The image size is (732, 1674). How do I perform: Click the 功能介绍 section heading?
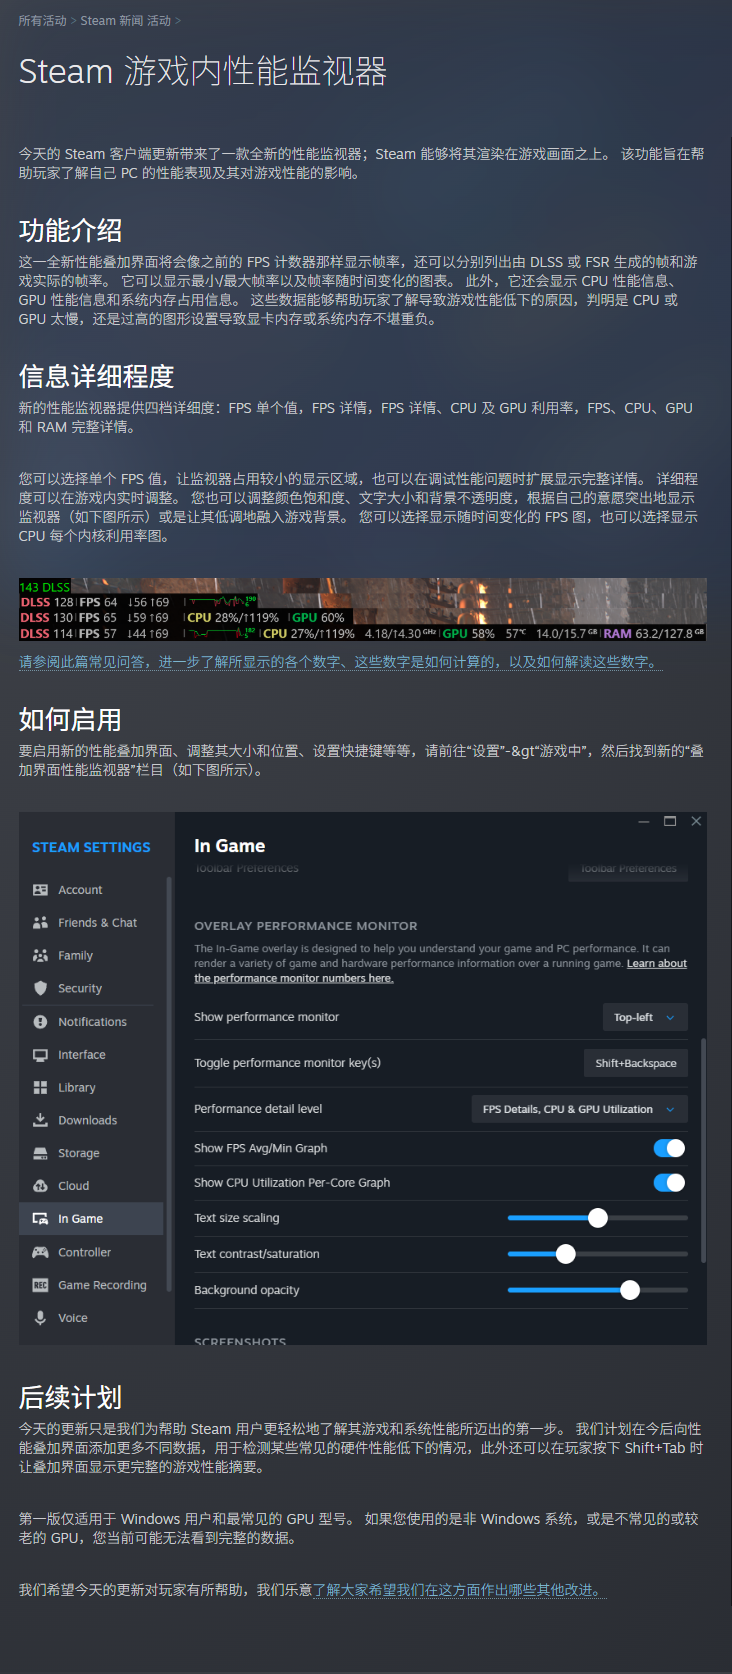(x=70, y=231)
